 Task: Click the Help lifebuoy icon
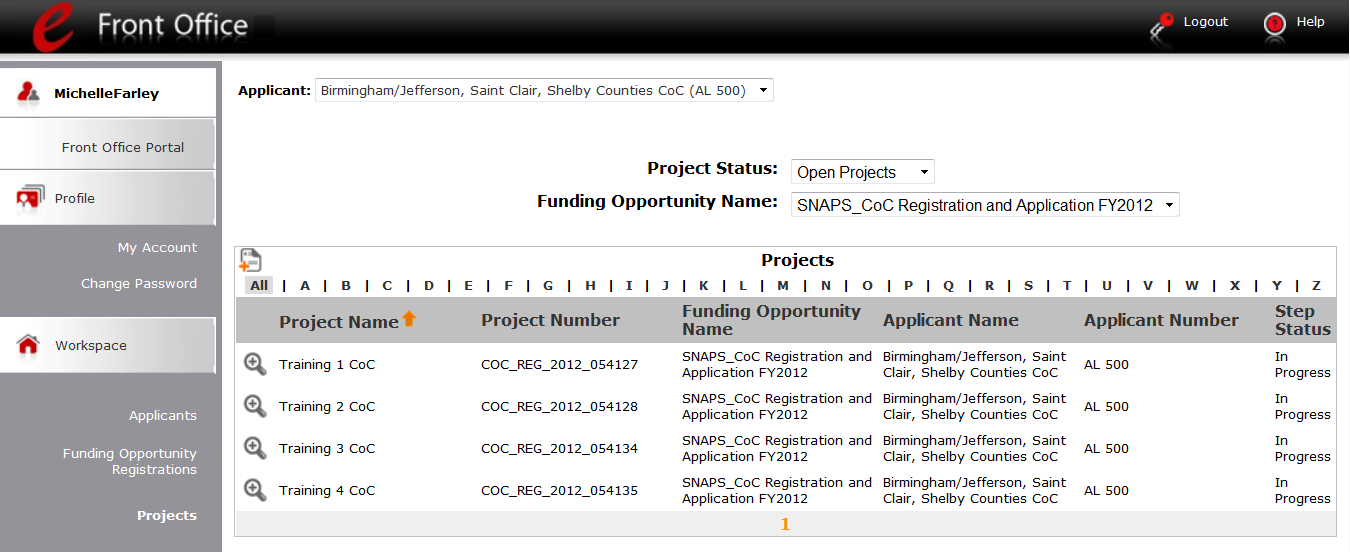(1274, 24)
